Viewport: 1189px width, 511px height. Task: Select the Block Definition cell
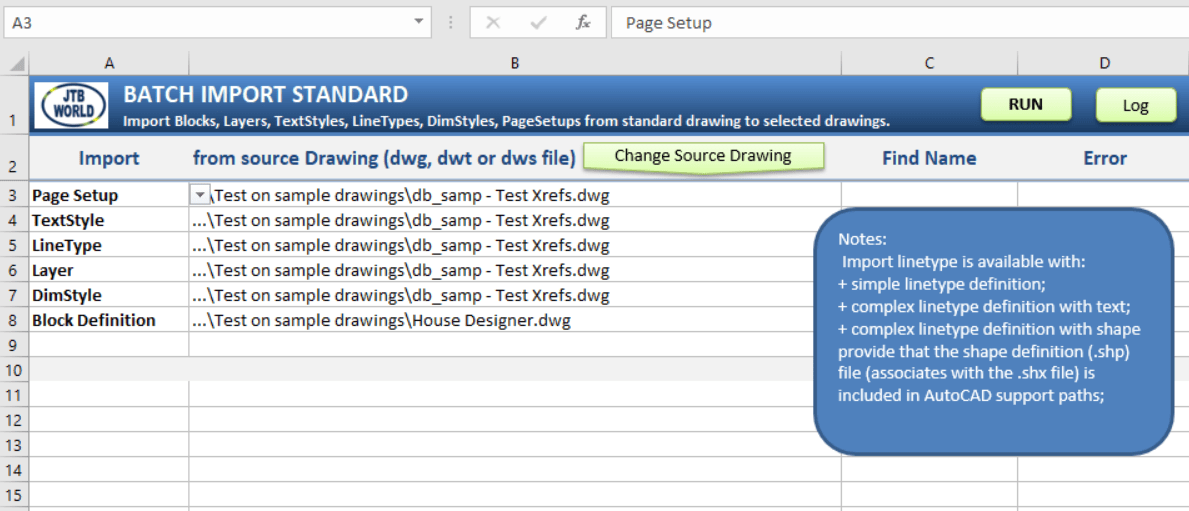[x=109, y=320]
